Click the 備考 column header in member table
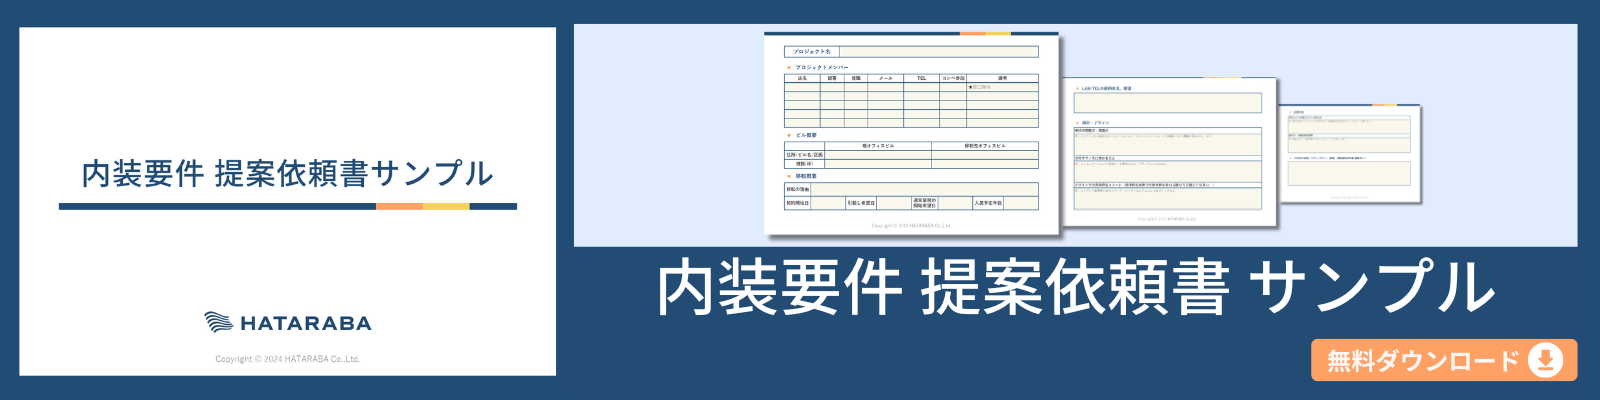The height and width of the screenshot is (400, 1600). click(x=1002, y=78)
